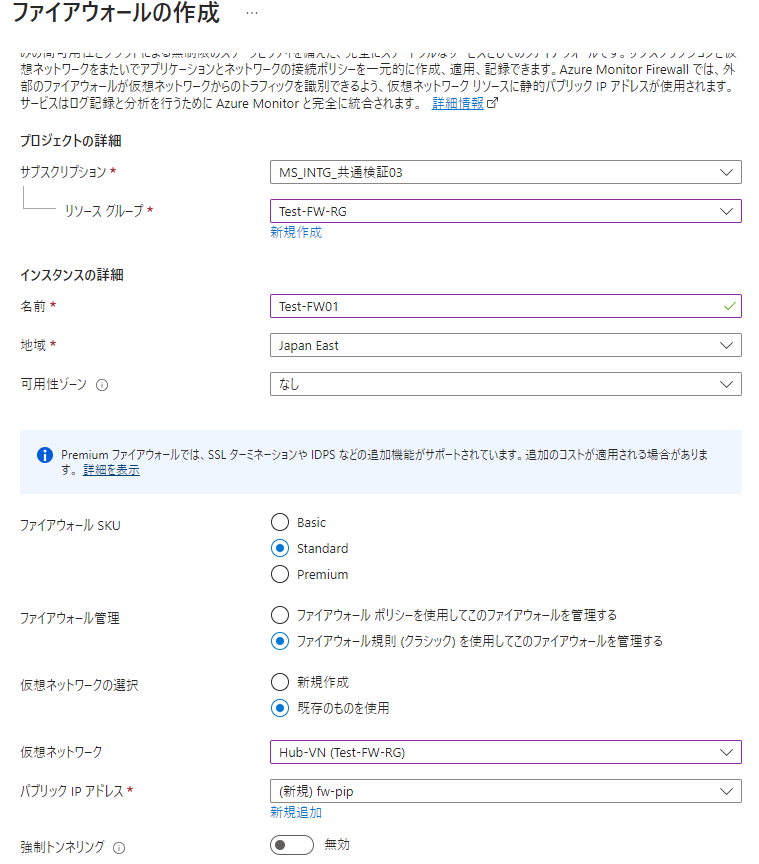Select 新規作成 for virtual network

coord(280,682)
